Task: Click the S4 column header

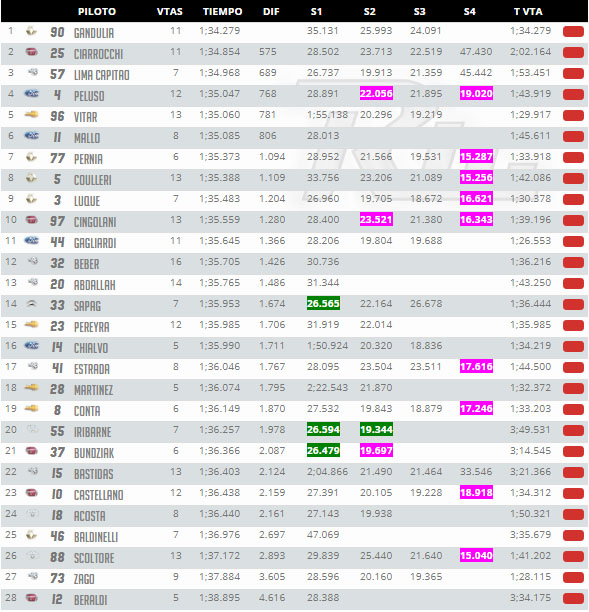Action: coord(470,11)
